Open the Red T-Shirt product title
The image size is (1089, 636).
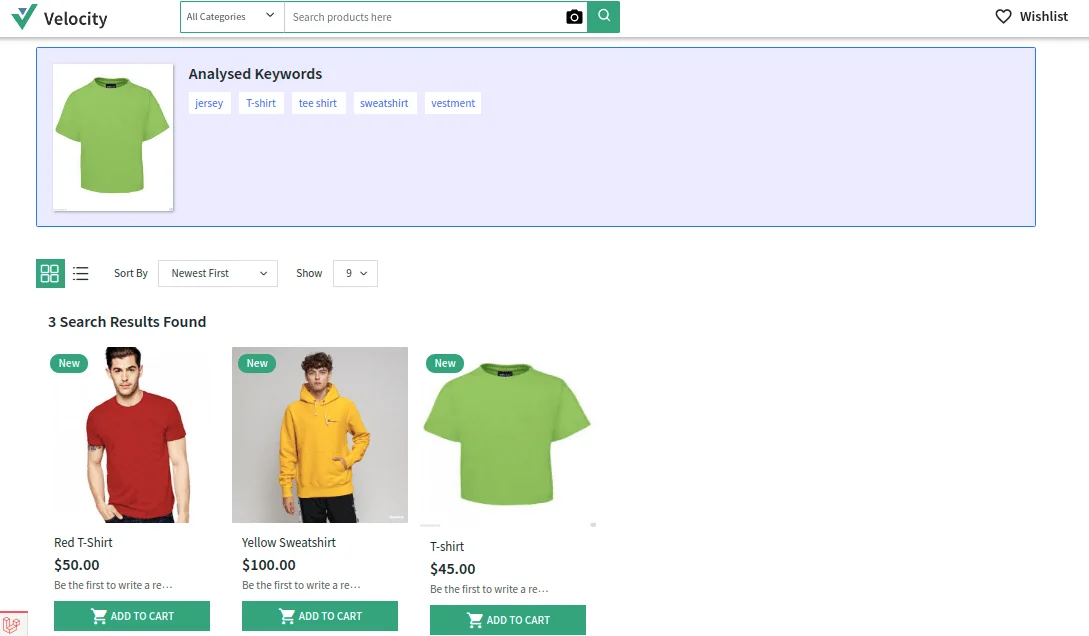pyautogui.click(x=83, y=542)
